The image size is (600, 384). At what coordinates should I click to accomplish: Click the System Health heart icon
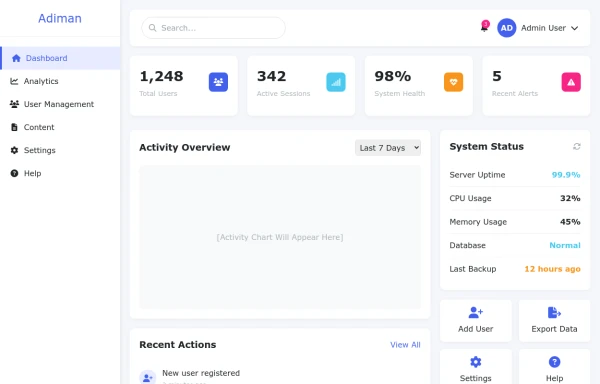[453, 82]
